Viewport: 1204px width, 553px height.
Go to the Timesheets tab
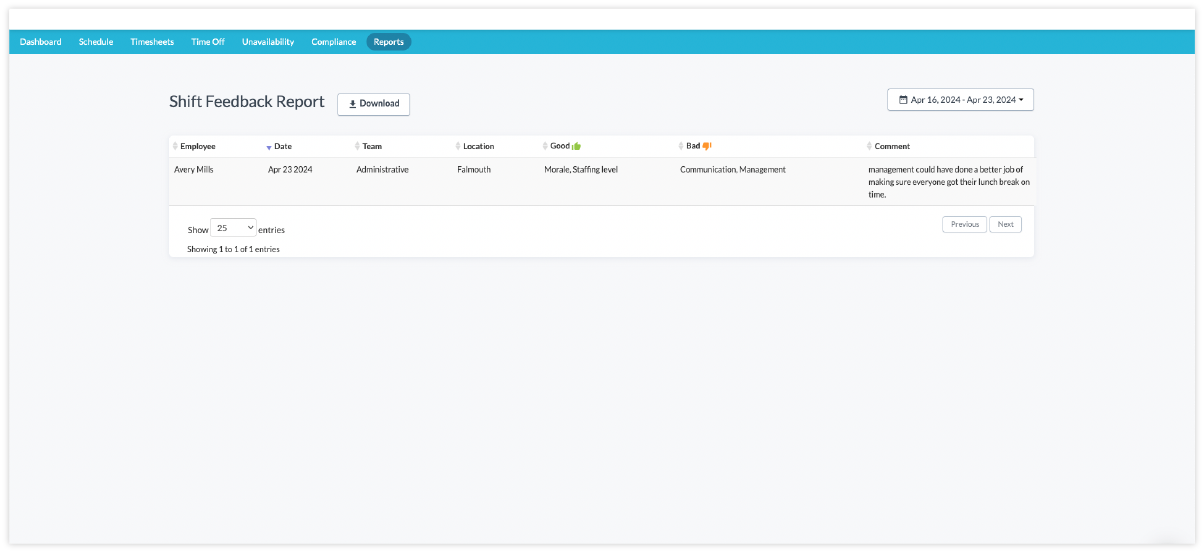coord(152,42)
